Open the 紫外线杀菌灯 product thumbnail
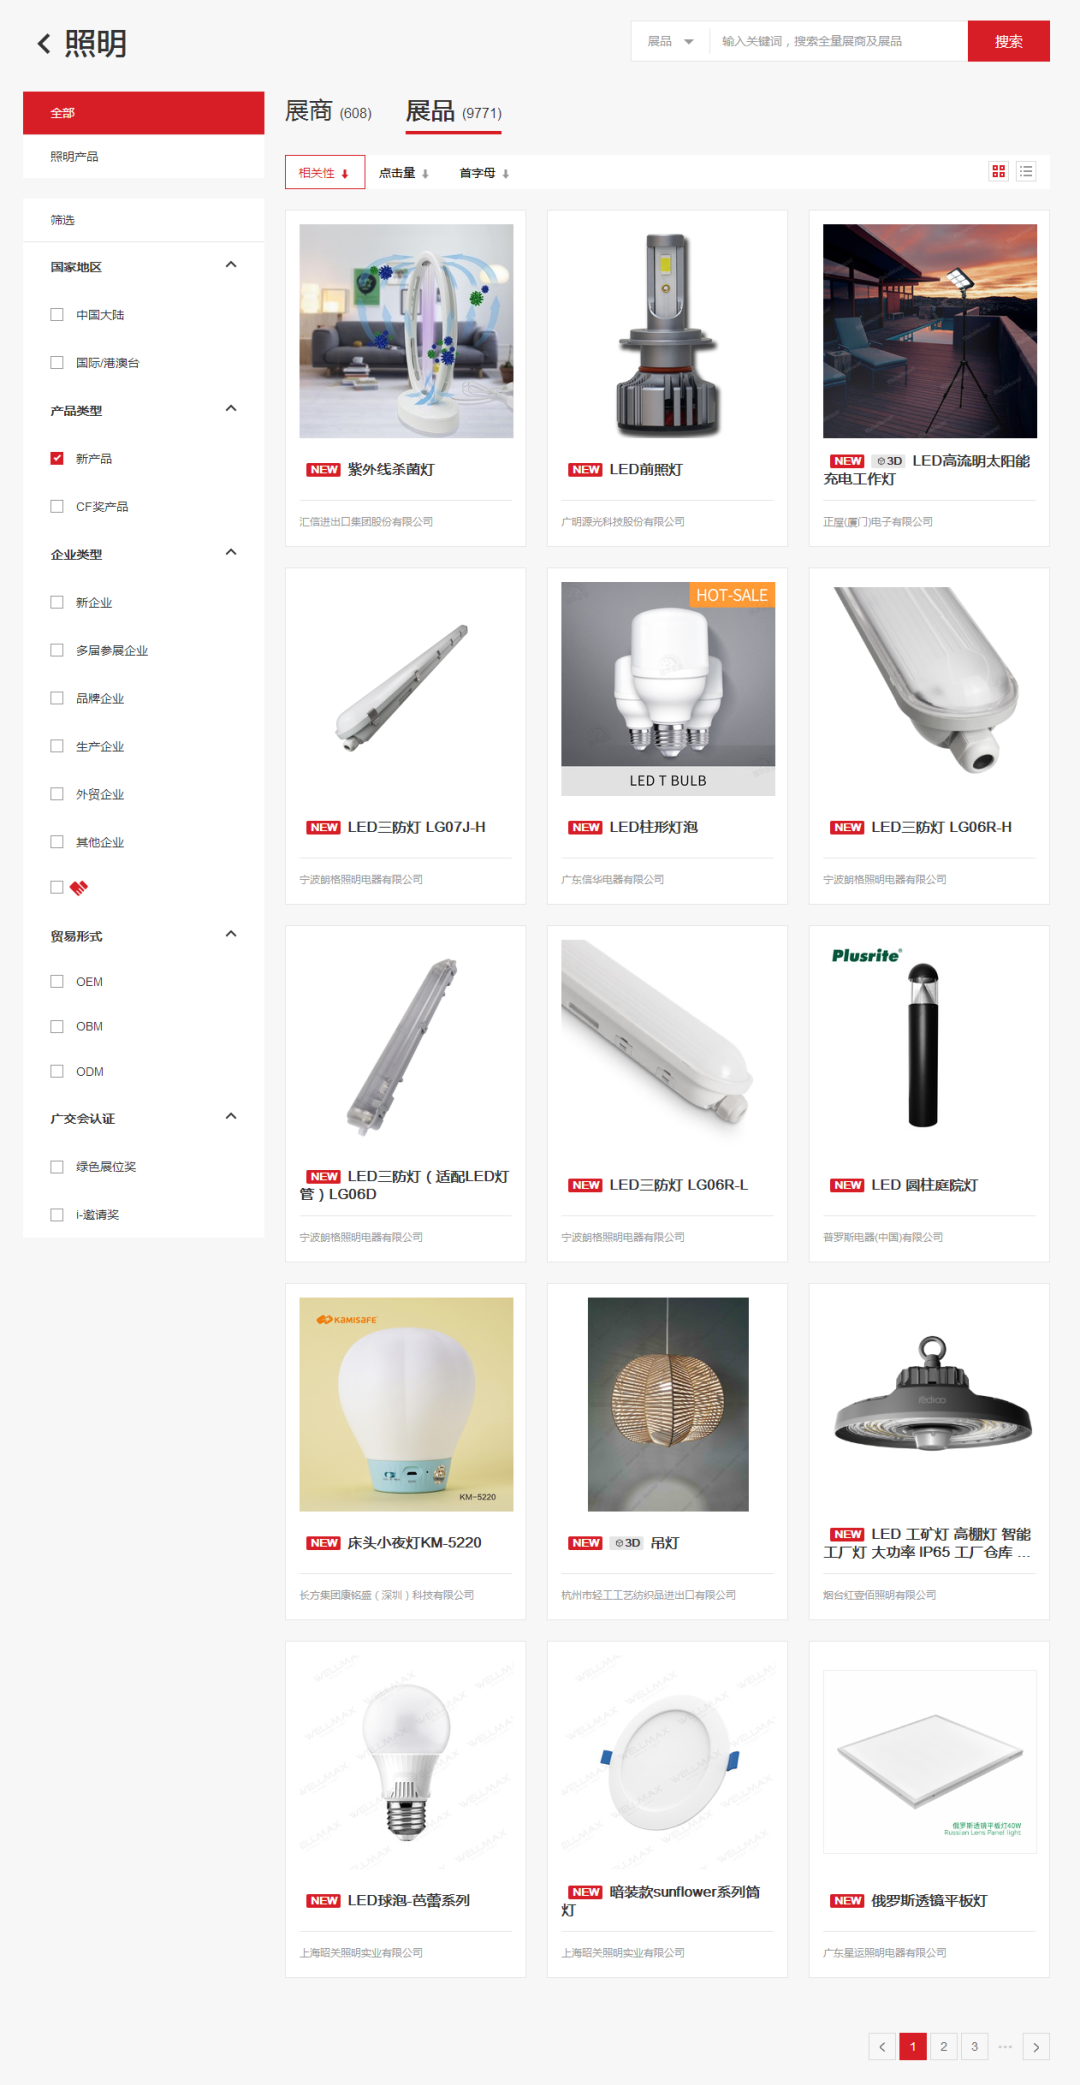 tap(406, 331)
